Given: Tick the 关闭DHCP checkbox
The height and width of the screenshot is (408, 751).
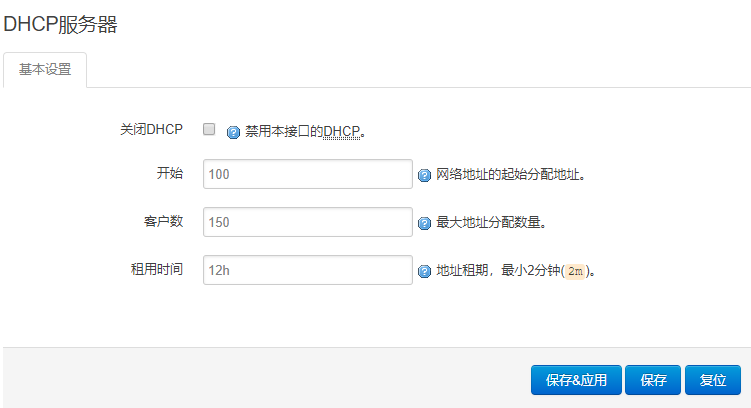Looking at the screenshot, I should [x=209, y=129].
